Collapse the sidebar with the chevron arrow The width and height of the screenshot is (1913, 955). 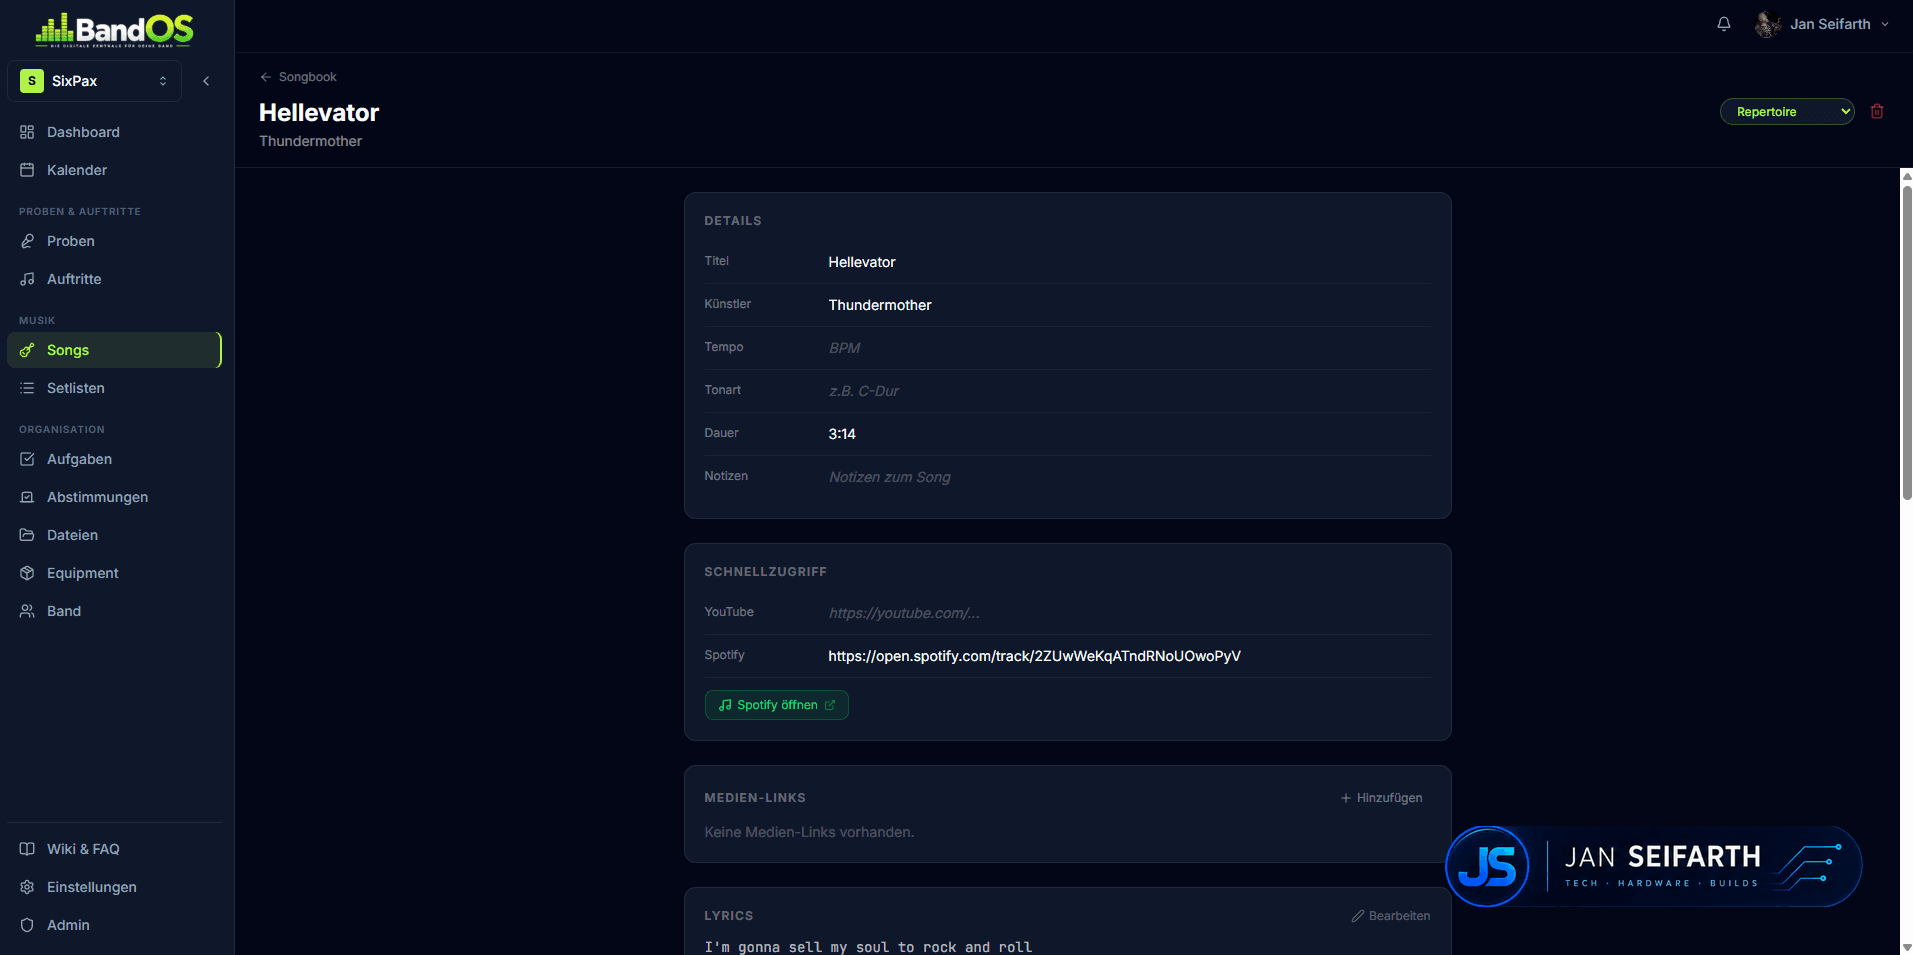click(206, 81)
